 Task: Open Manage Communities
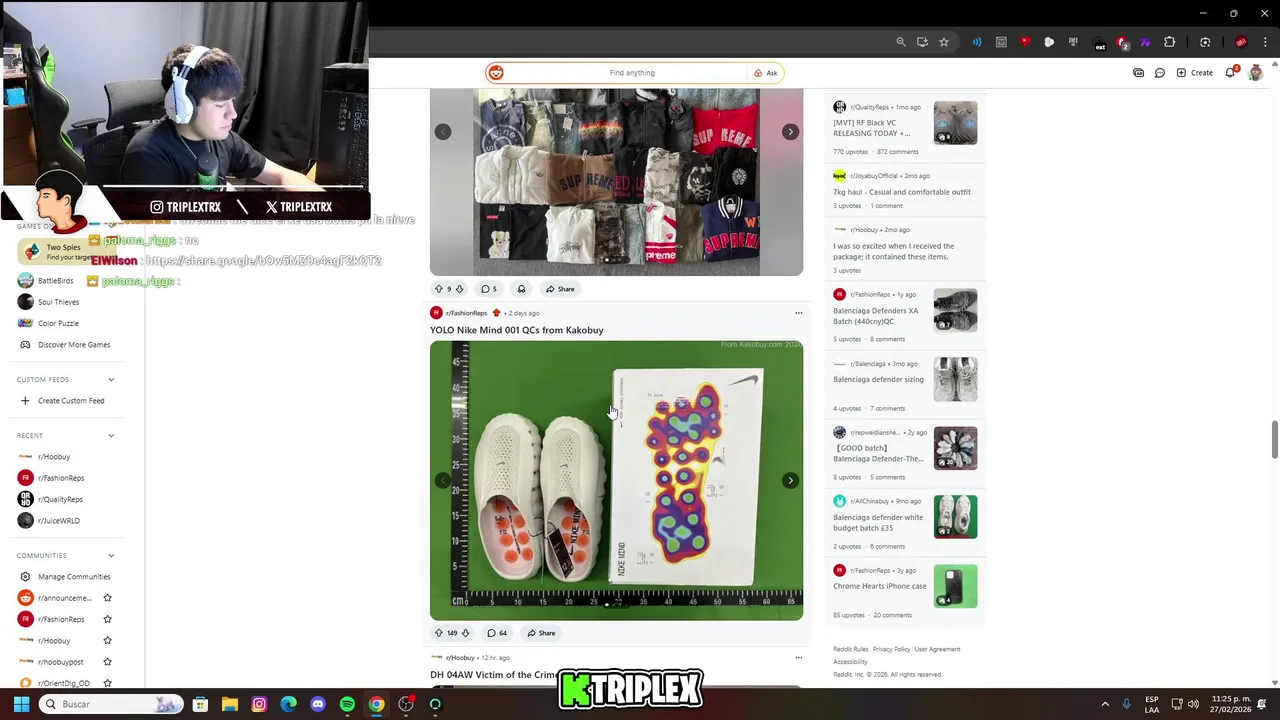pos(65,577)
